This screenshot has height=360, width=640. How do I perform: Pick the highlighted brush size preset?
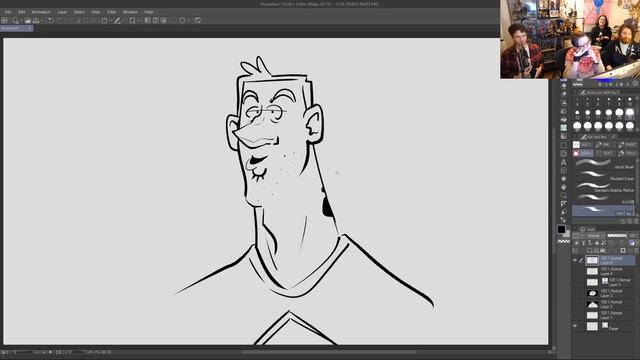point(630,113)
